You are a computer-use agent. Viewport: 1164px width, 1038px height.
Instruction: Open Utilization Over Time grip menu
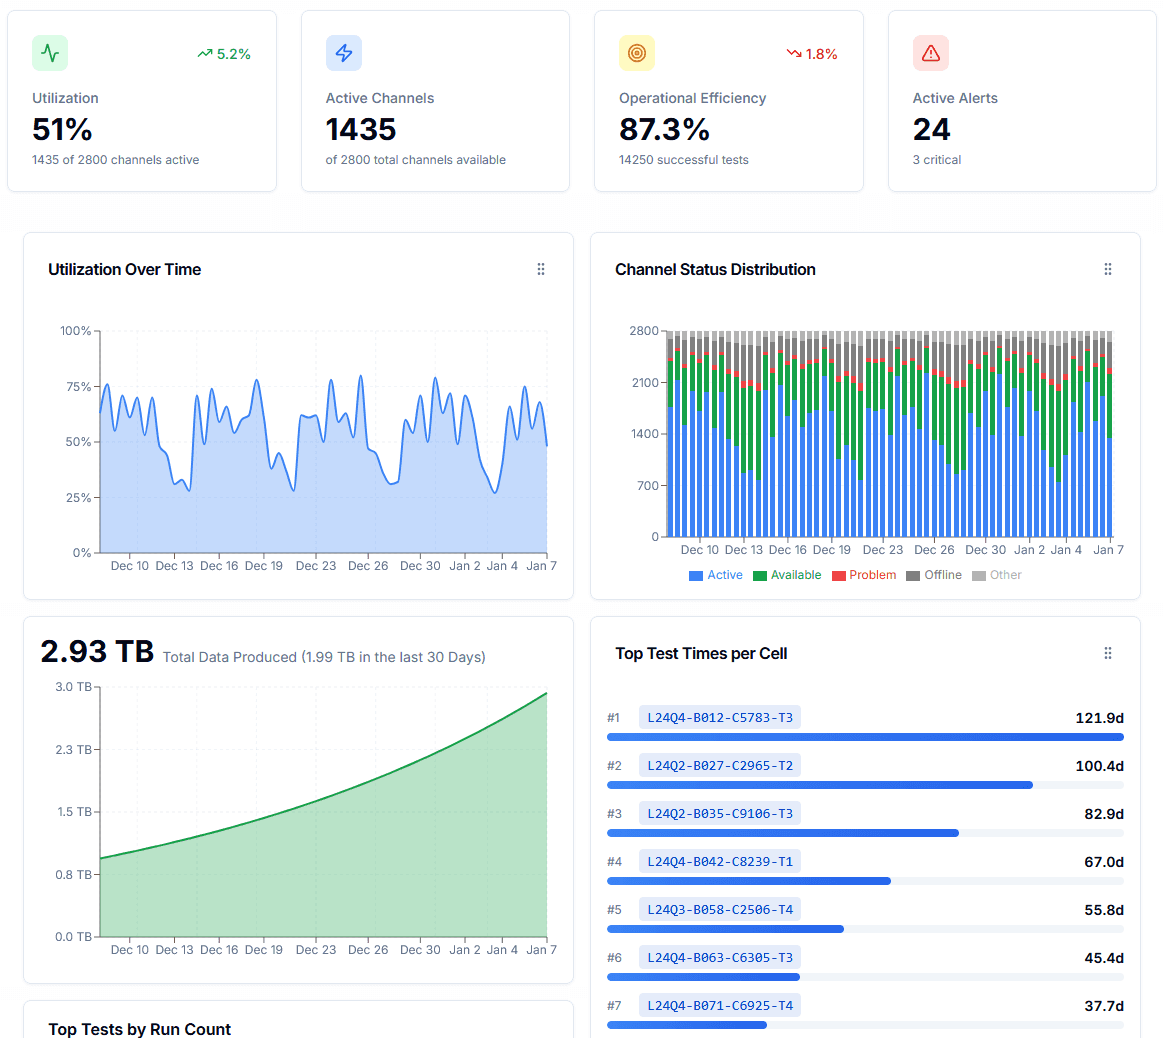click(541, 270)
